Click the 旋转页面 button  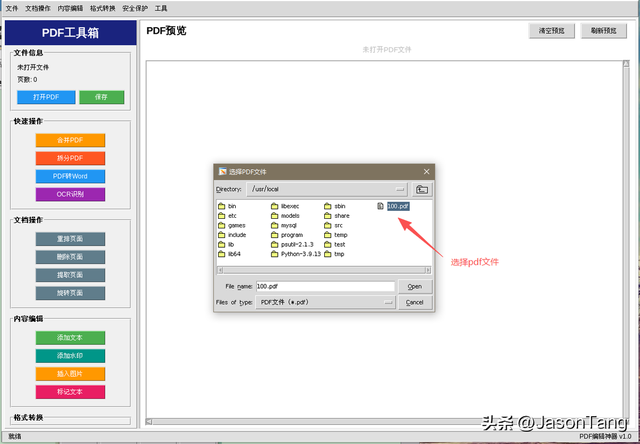[x=70, y=293]
